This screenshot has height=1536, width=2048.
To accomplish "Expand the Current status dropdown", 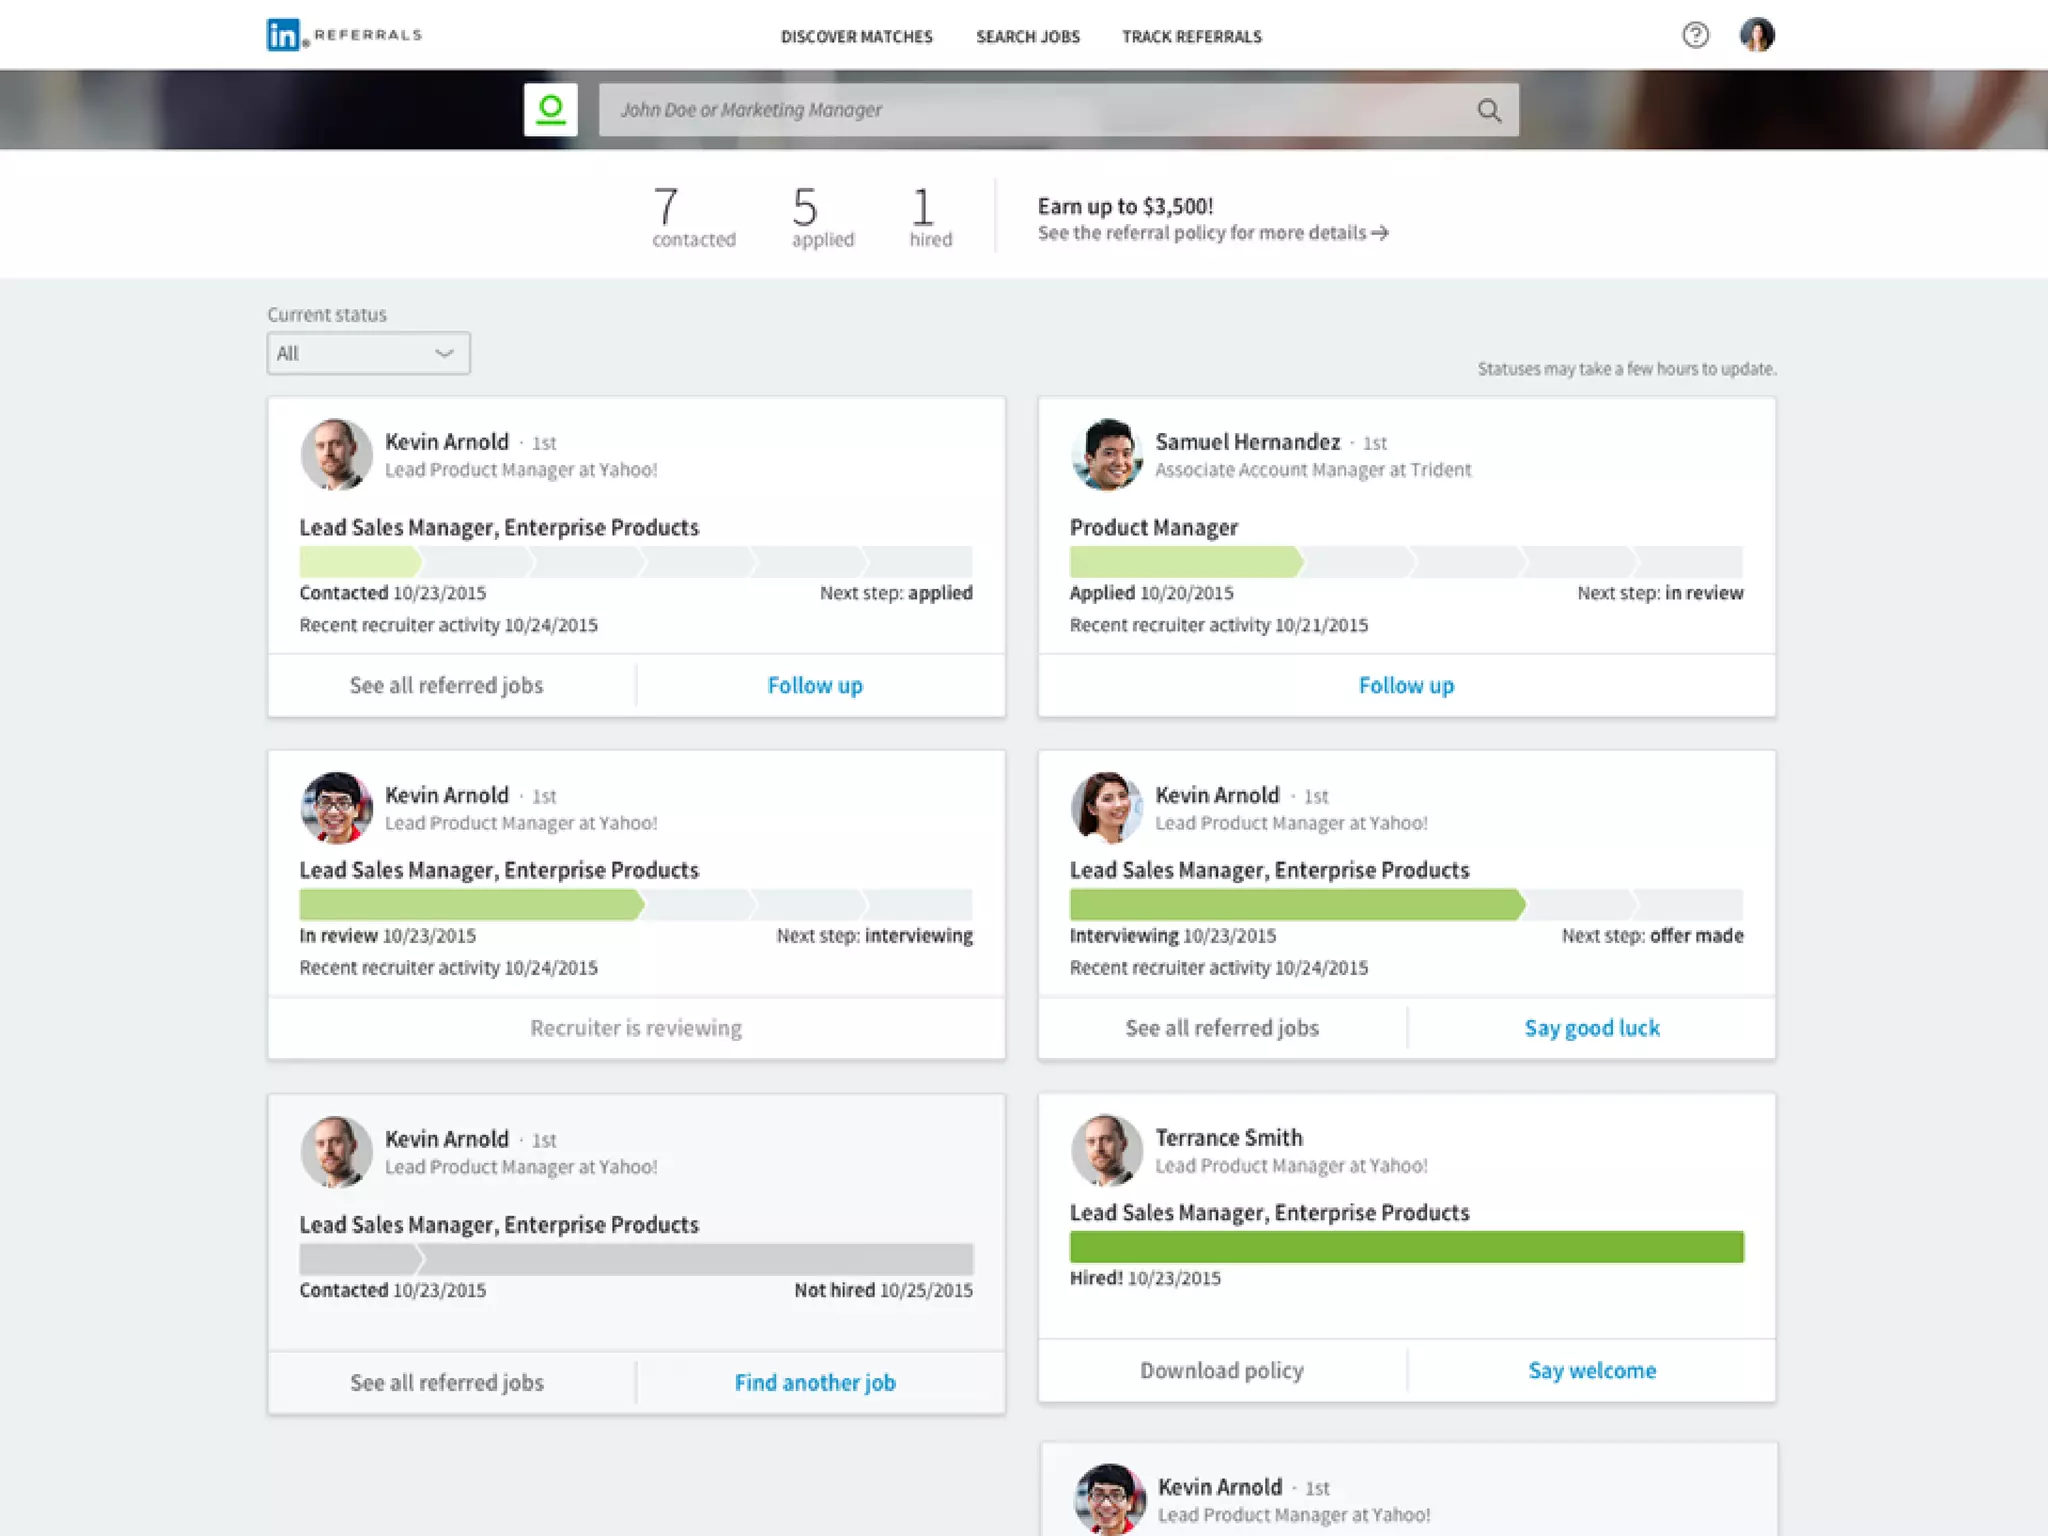I will tap(368, 353).
